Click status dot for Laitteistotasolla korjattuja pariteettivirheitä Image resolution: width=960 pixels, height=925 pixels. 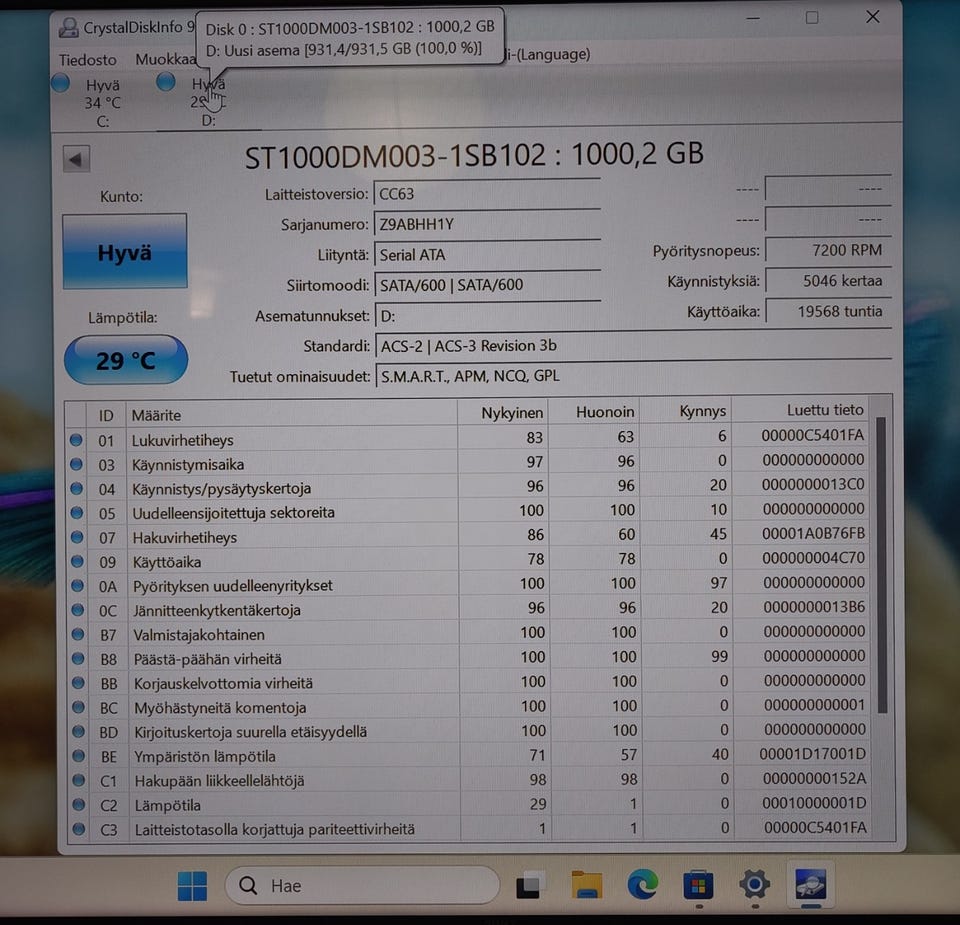coord(79,829)
